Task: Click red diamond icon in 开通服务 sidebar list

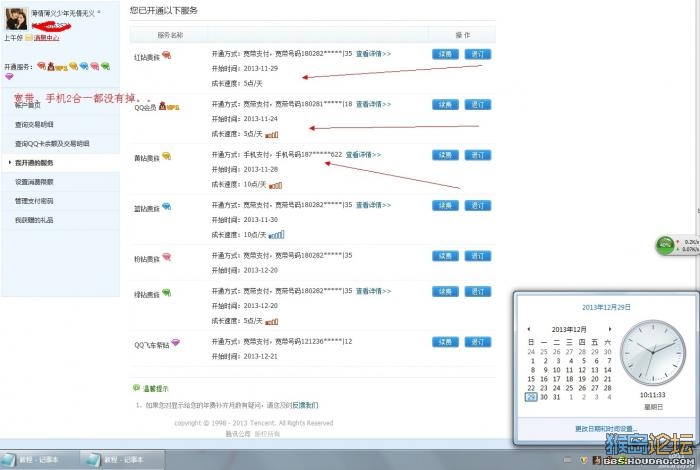Action: (x=42, y=66)
